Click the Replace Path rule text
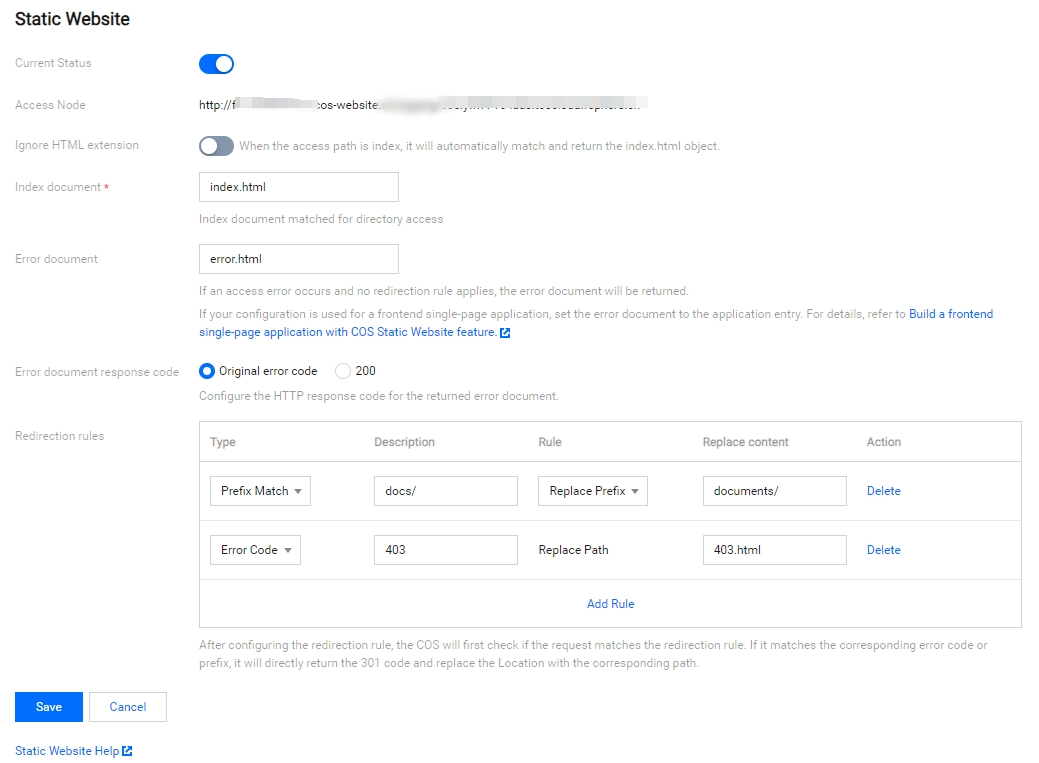This screenshot has width=1039, height=763. pos(573,550)
